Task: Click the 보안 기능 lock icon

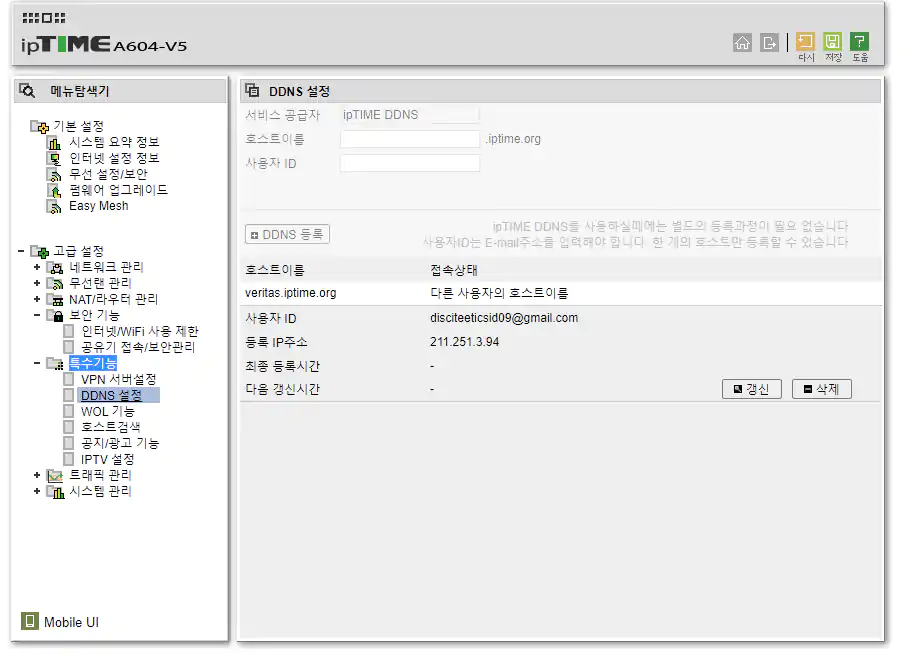Action: [55, 316]
